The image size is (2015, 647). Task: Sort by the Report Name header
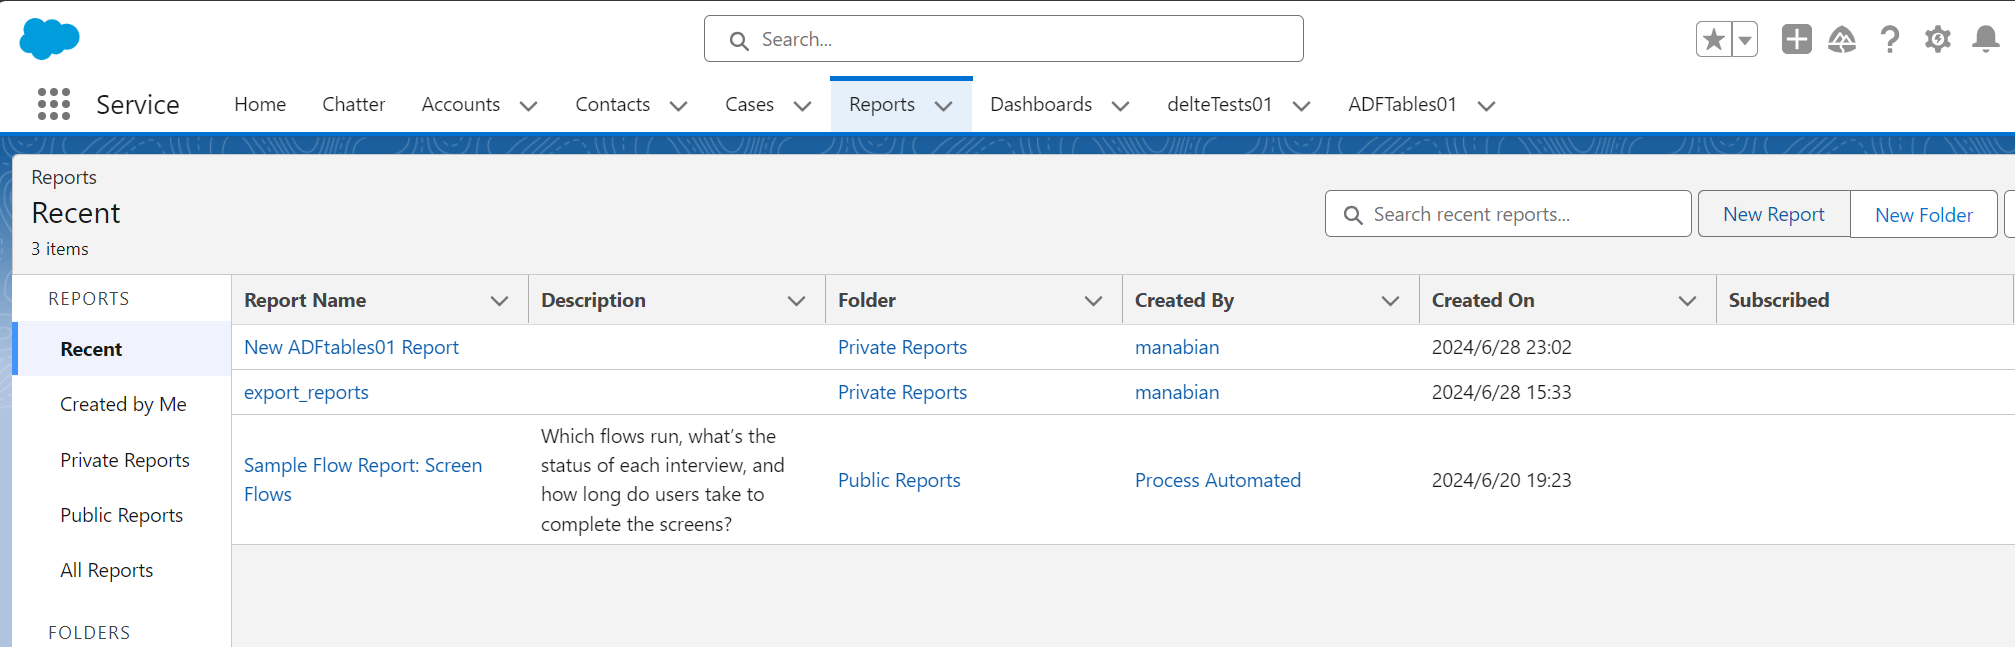point(305,300)
